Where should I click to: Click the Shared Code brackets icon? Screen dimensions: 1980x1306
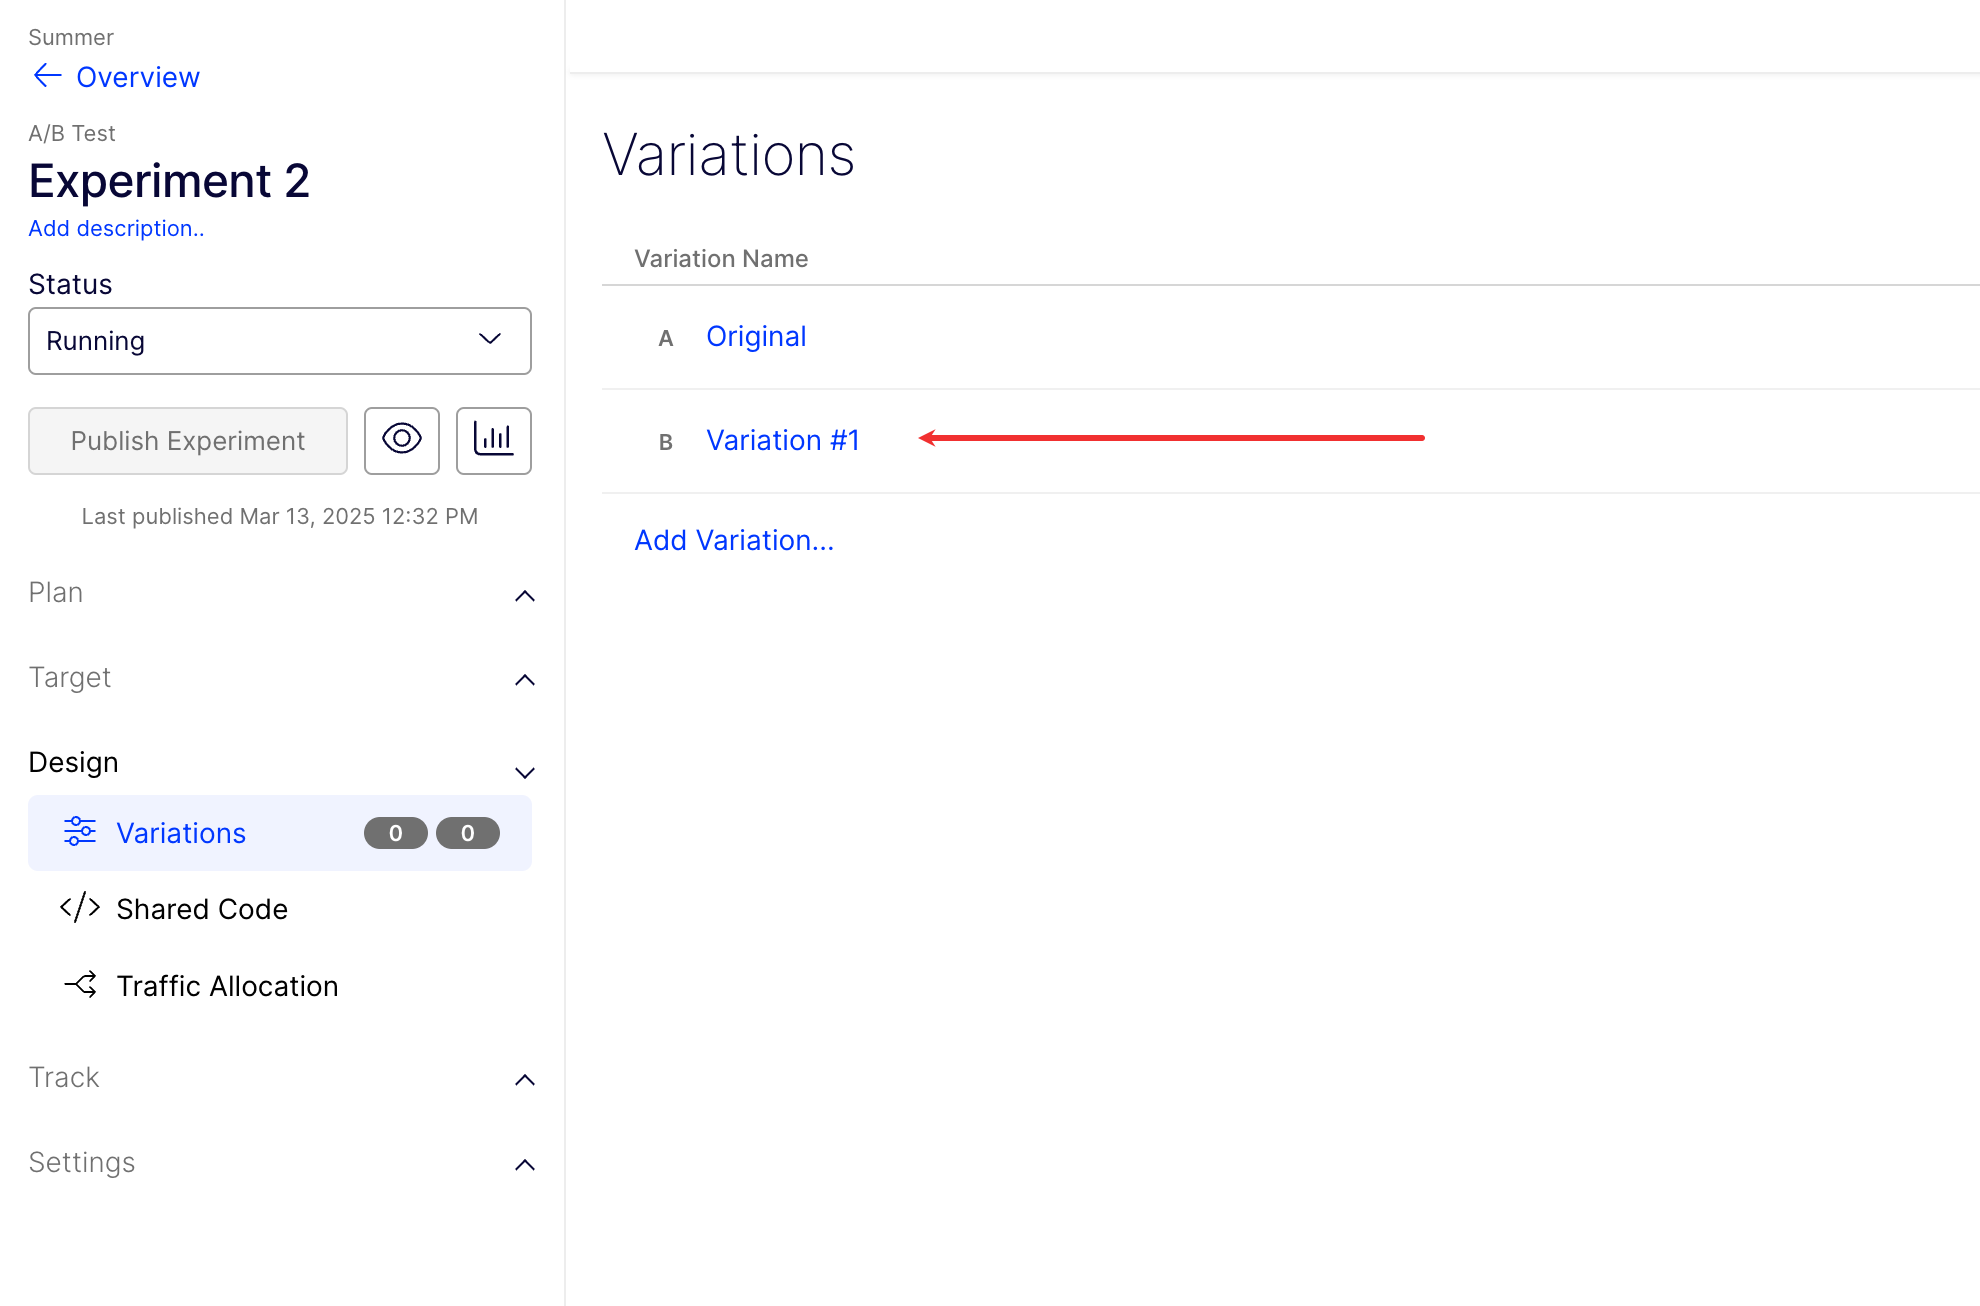[x=80, y=908]
